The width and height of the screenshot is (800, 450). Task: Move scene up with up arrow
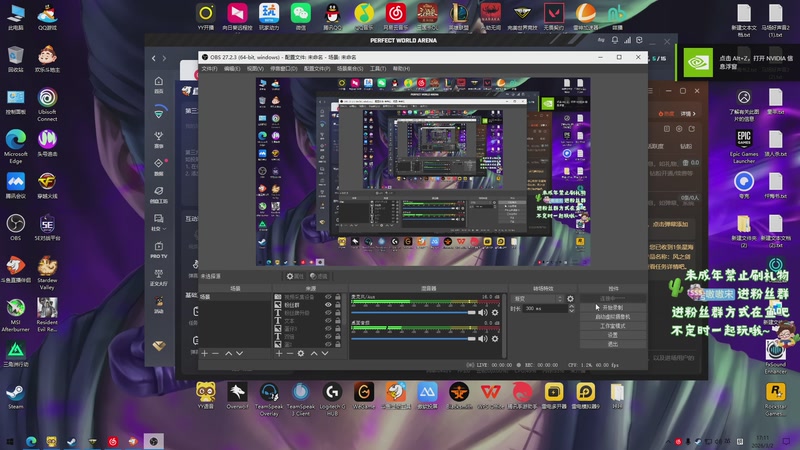click(x=229, y=353)
